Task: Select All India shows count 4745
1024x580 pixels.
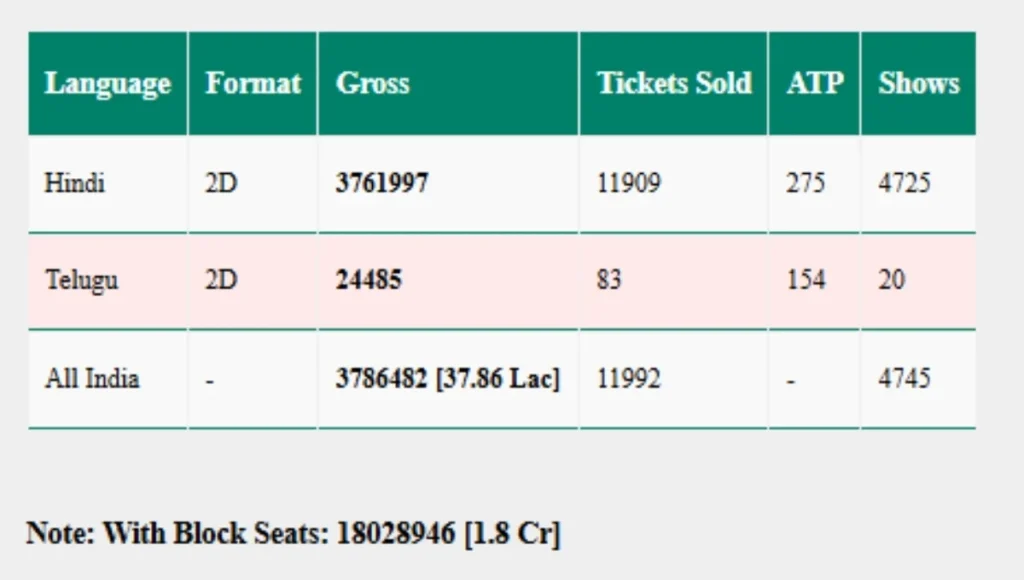Action: [x=904, y=379]
